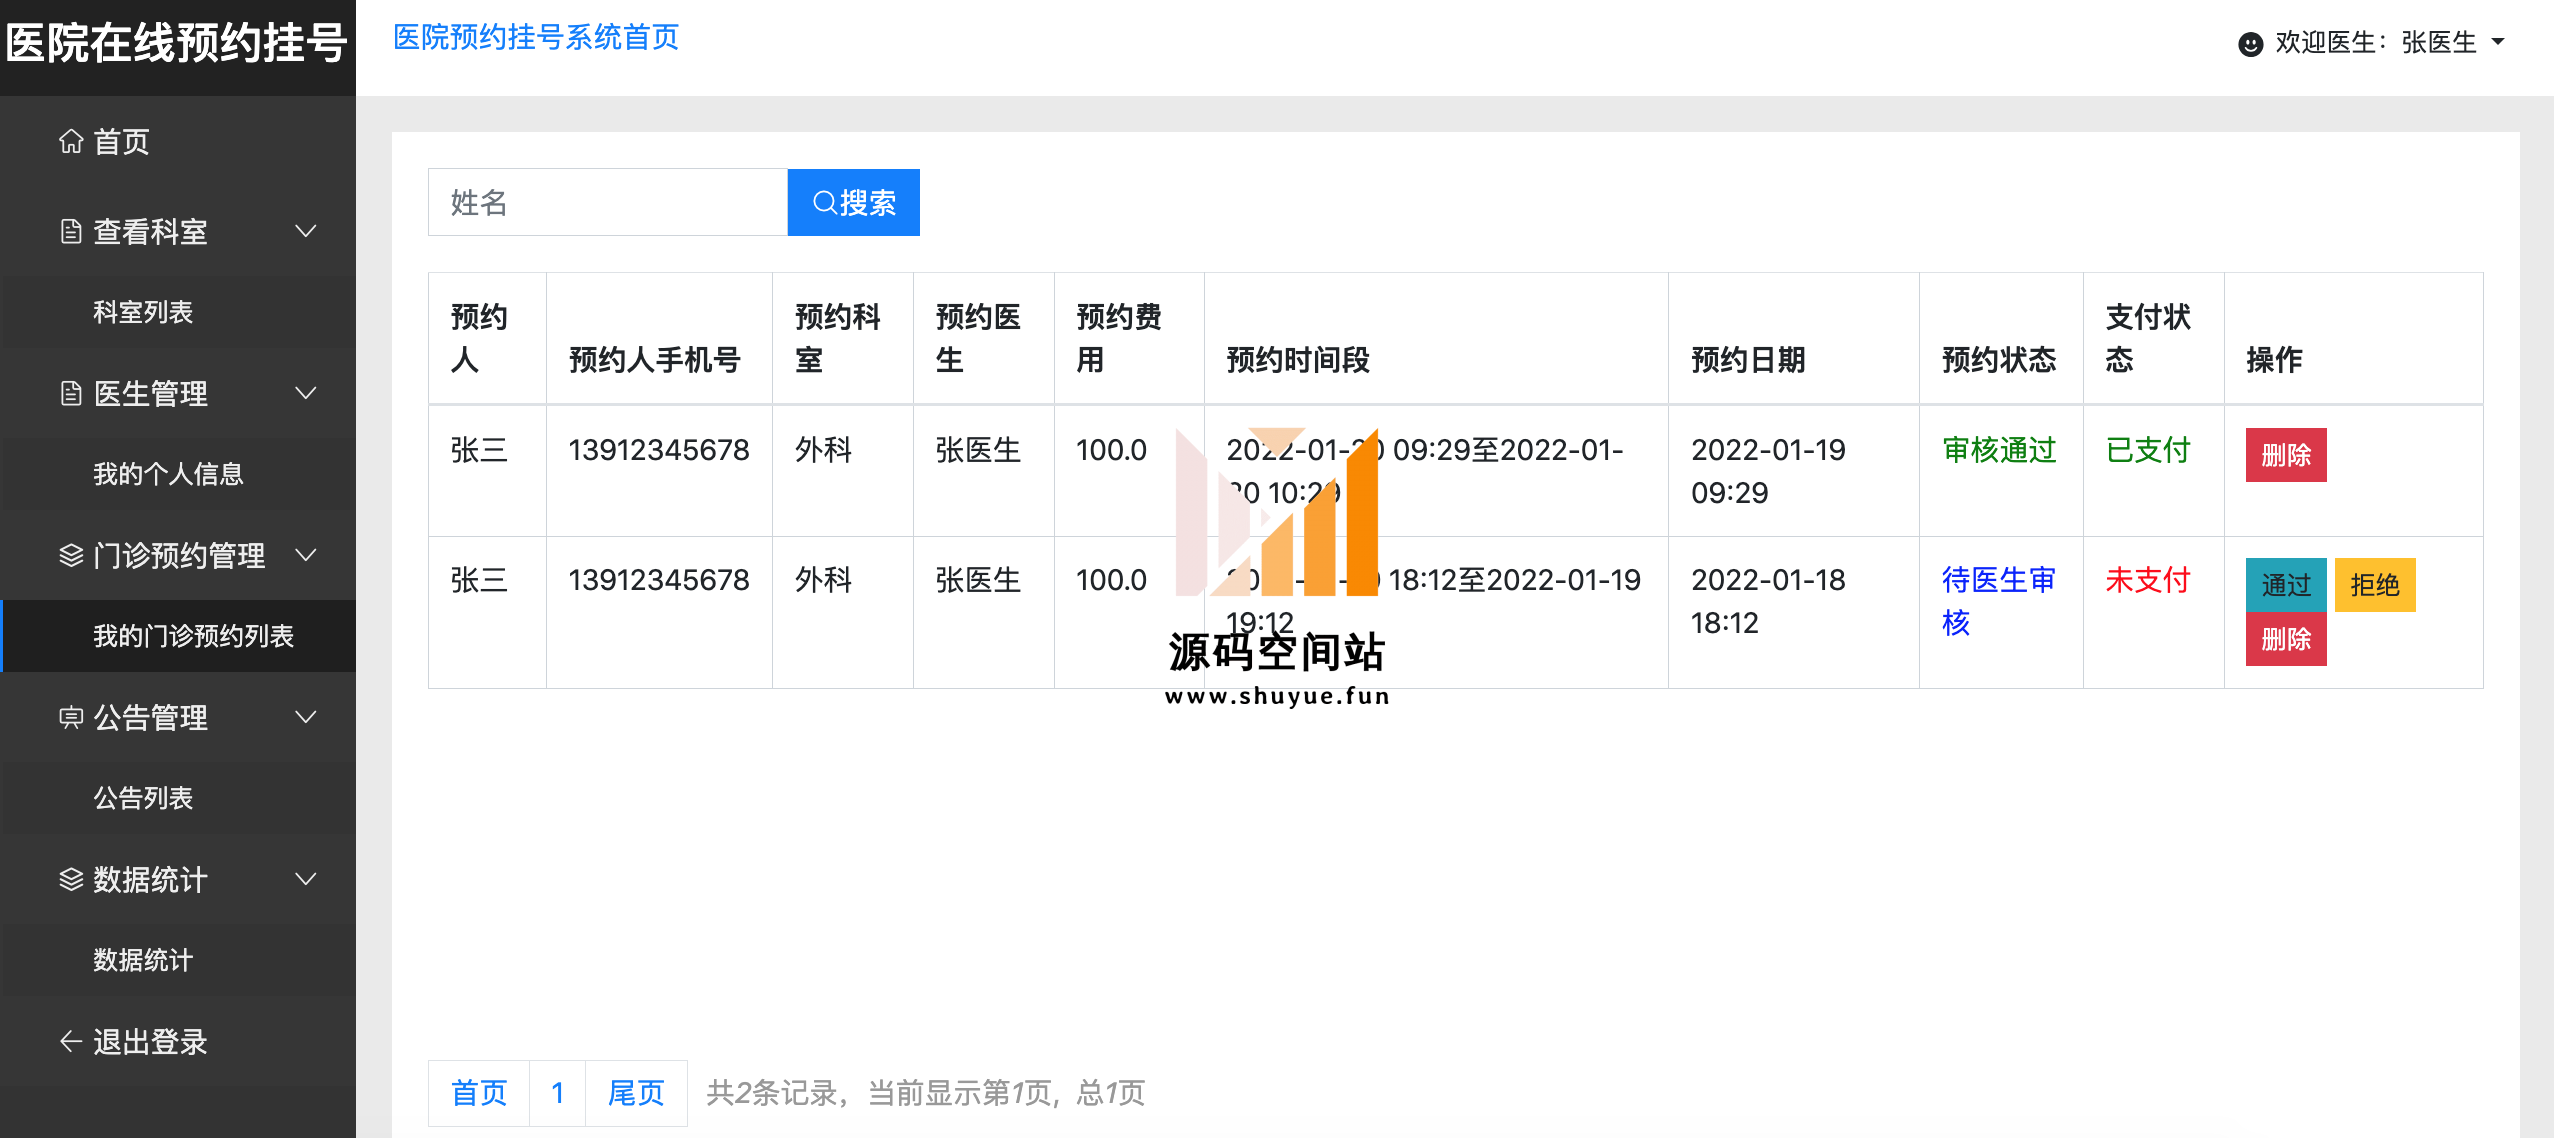Click the layers icon beside 数据统计 menu
The height and width of the screenshot is (1138, 2554).
pos(71,880)
